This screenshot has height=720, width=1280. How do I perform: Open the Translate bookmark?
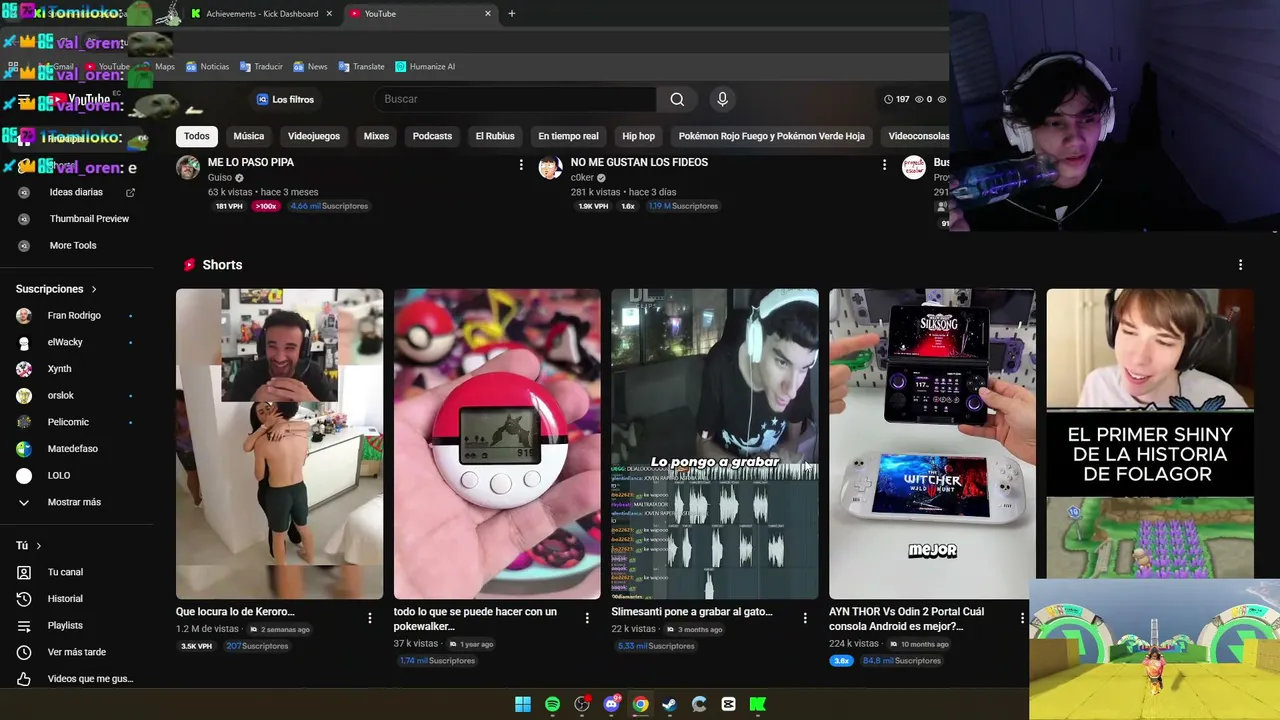[361, 67]
